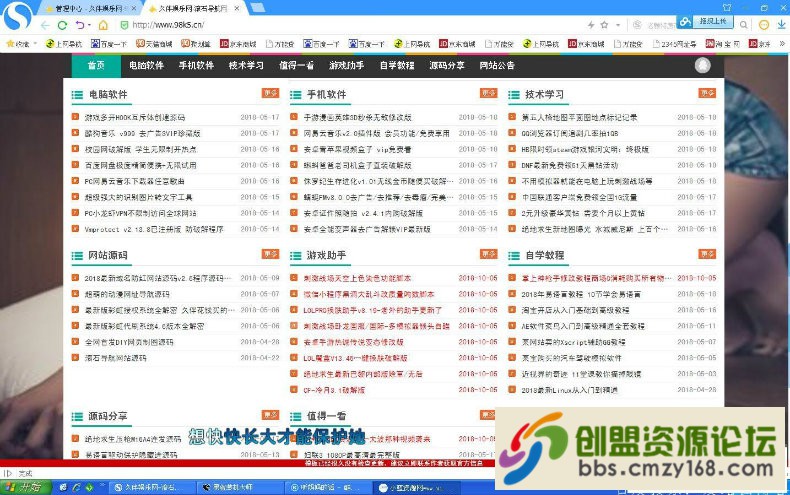This screenshot has width=790, height=495.
Task: Click the Internet Explorer quick launch icon
Action: coord(76,487)
